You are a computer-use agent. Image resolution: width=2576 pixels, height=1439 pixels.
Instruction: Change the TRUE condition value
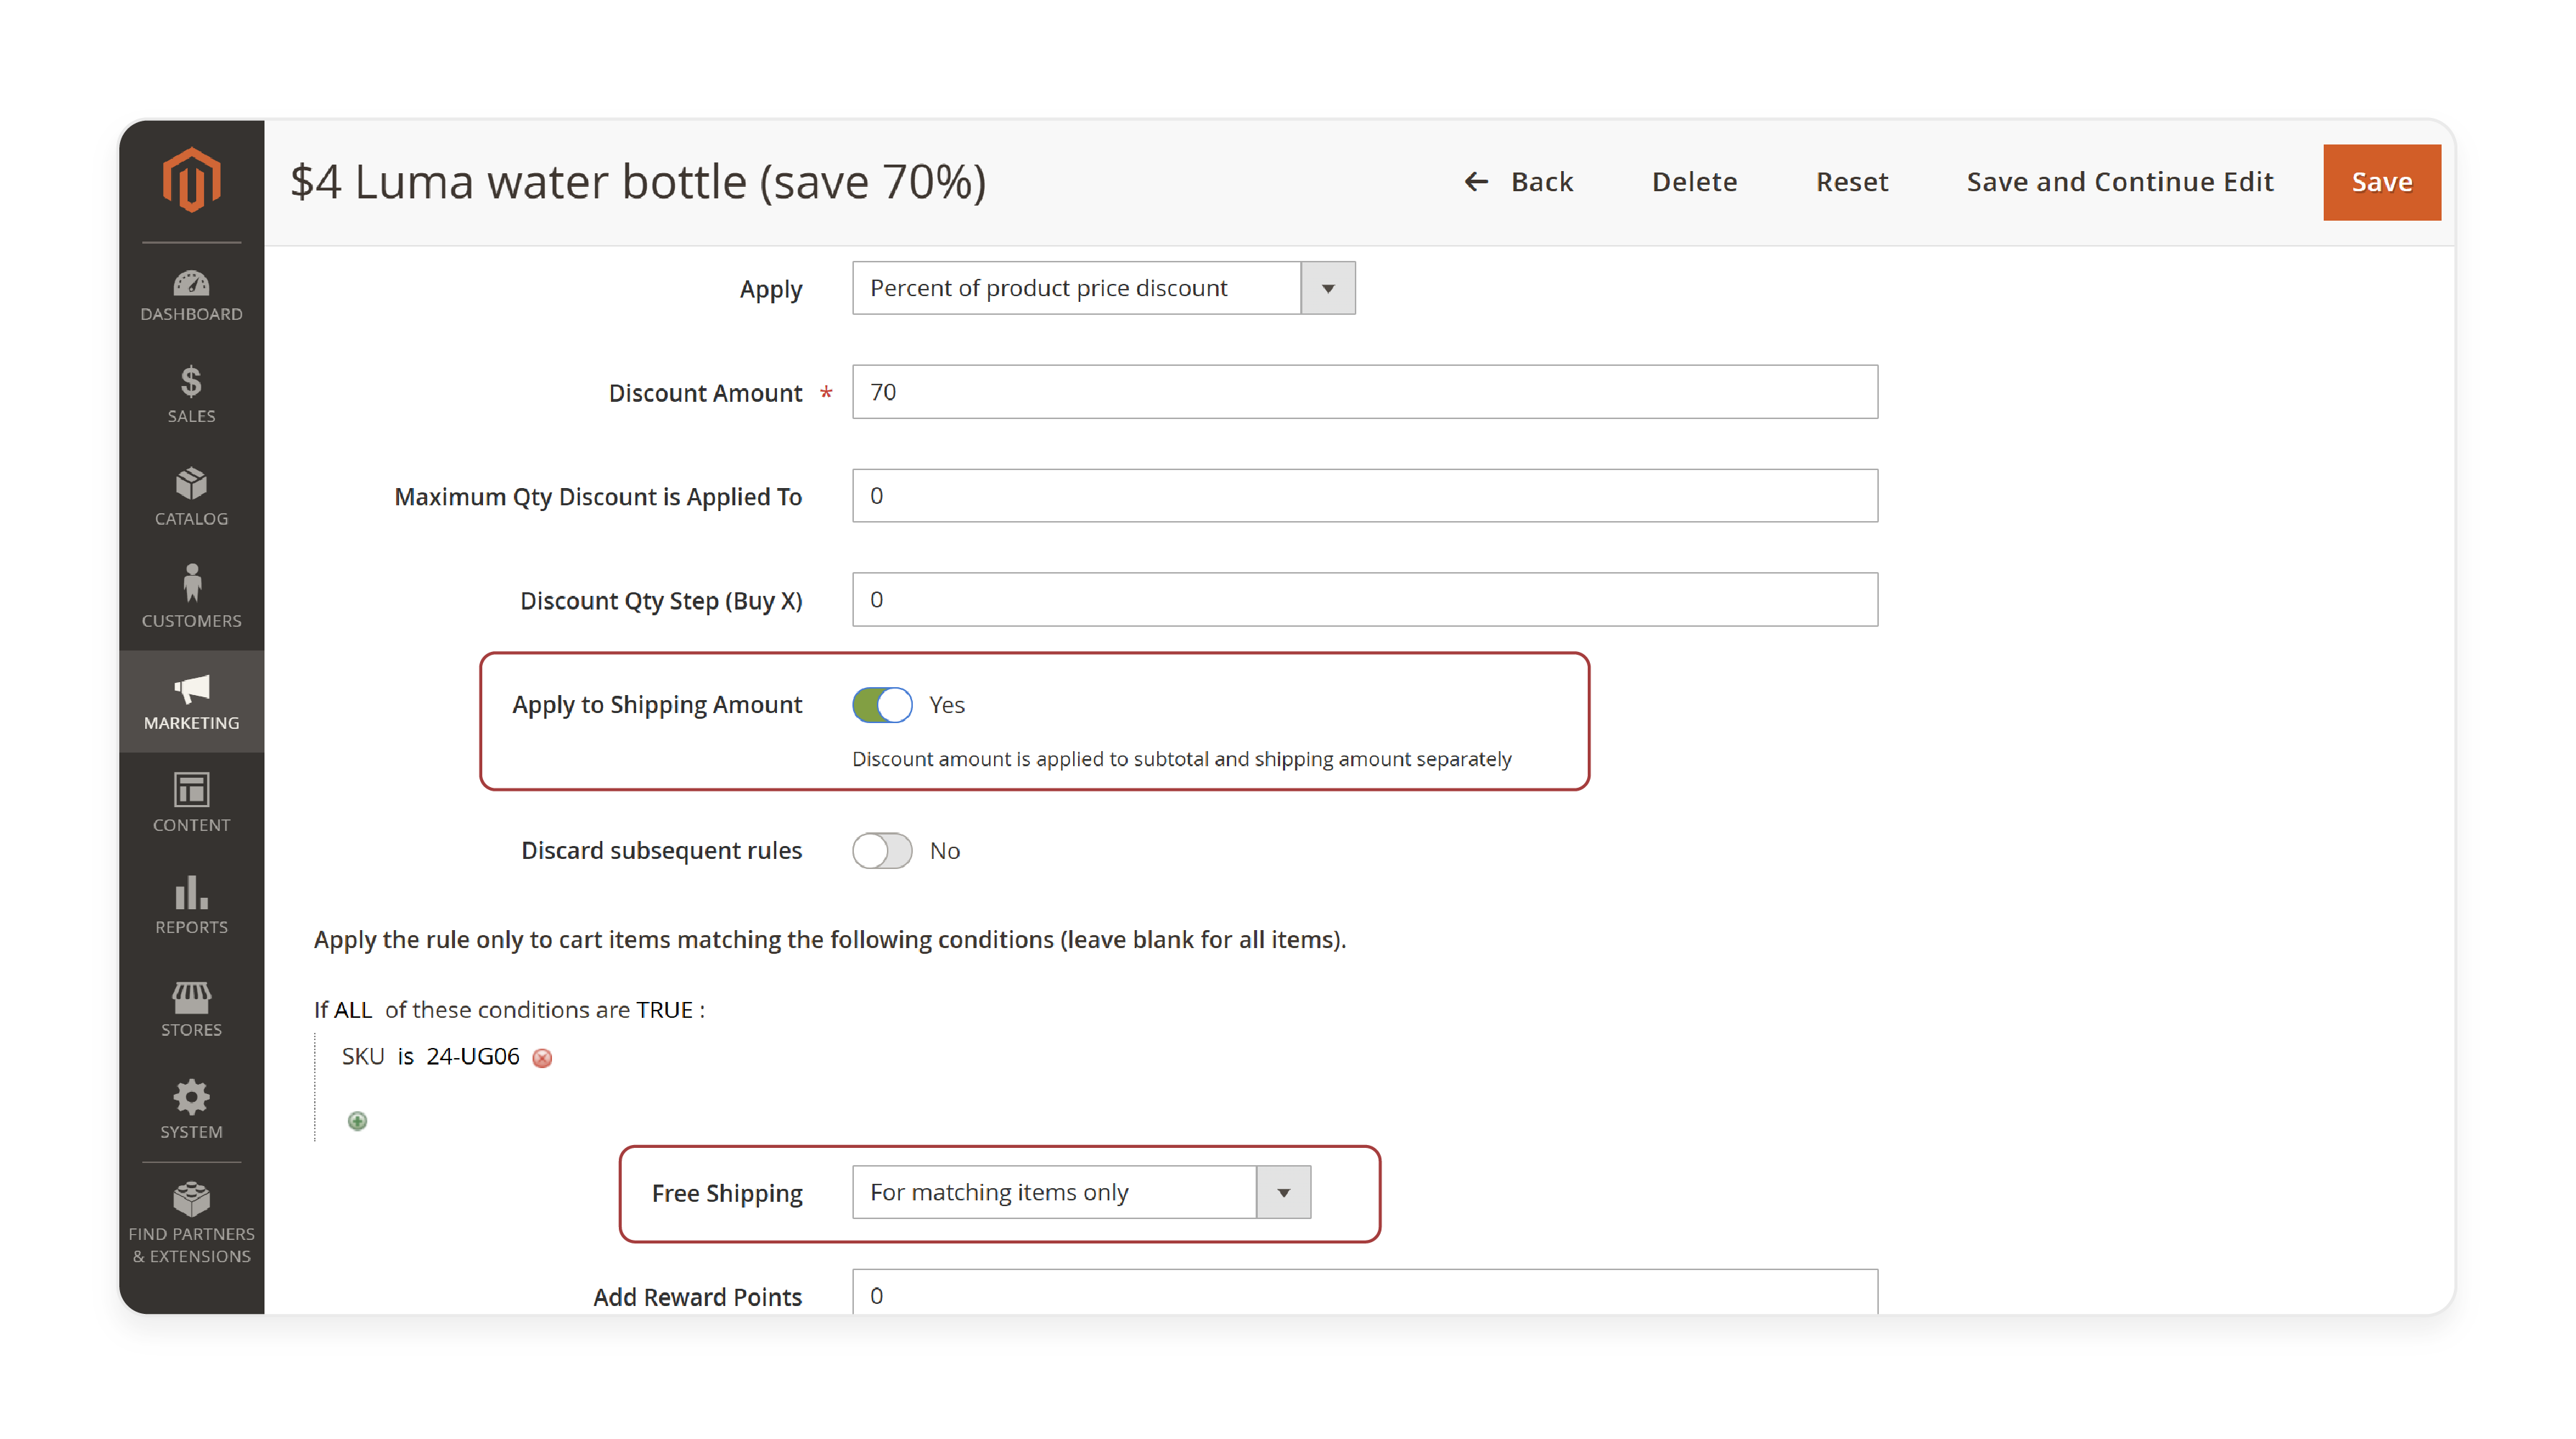click(x=664, y=1010)
